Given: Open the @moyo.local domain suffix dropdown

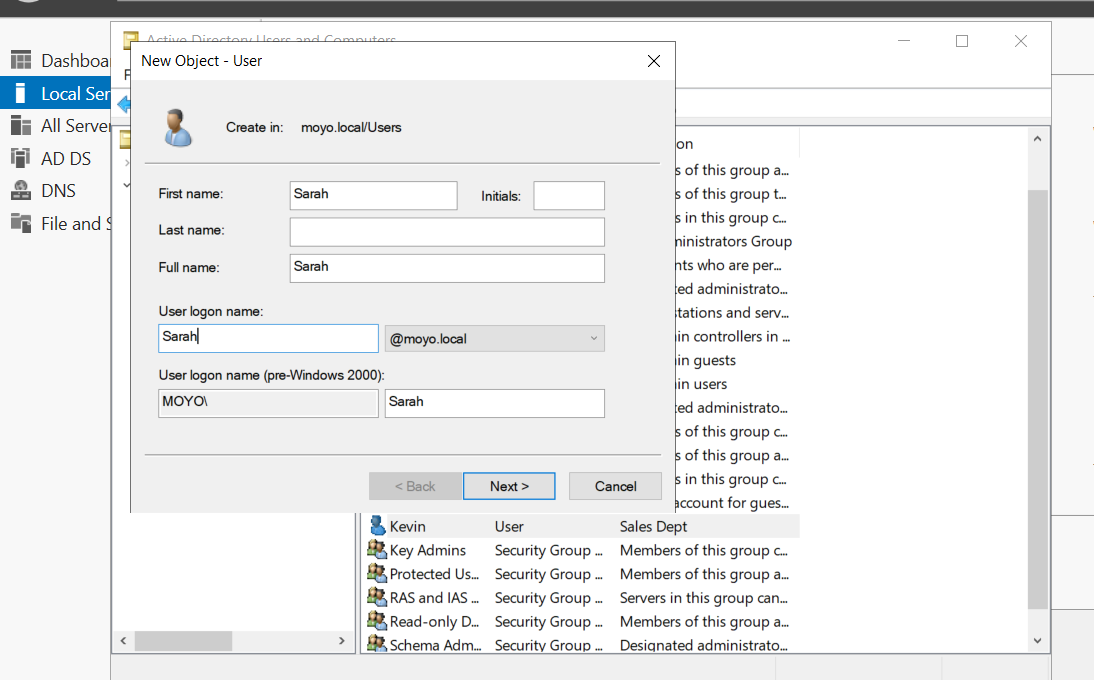Looking at the screenshot, I should [x=494, y=339].
